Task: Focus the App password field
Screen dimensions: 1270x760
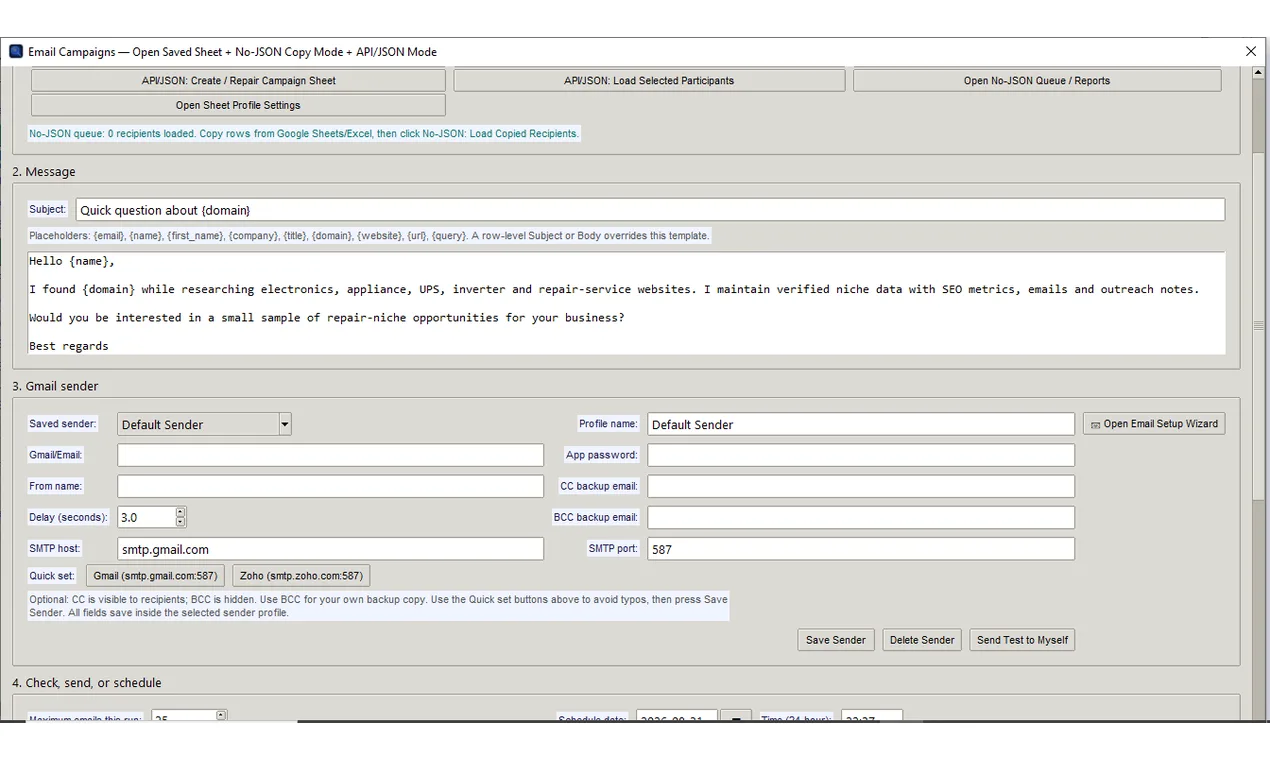Action: pos(861,455)
